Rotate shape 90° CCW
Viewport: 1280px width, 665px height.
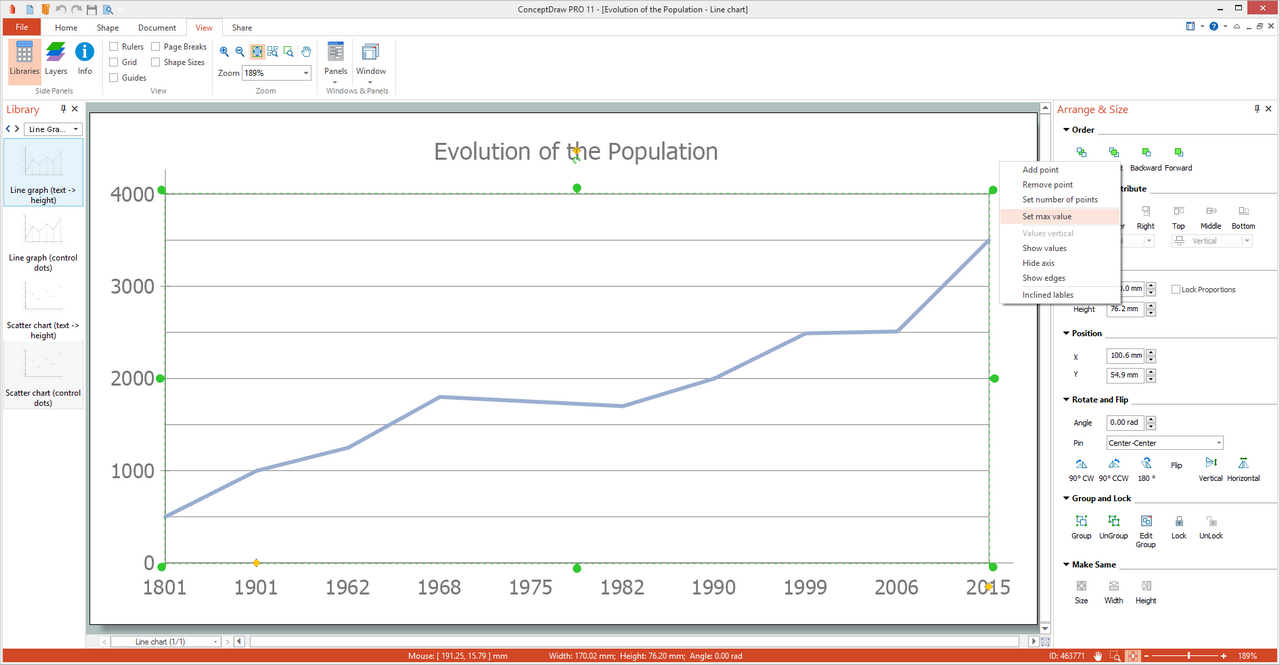tap(1113, 469)
